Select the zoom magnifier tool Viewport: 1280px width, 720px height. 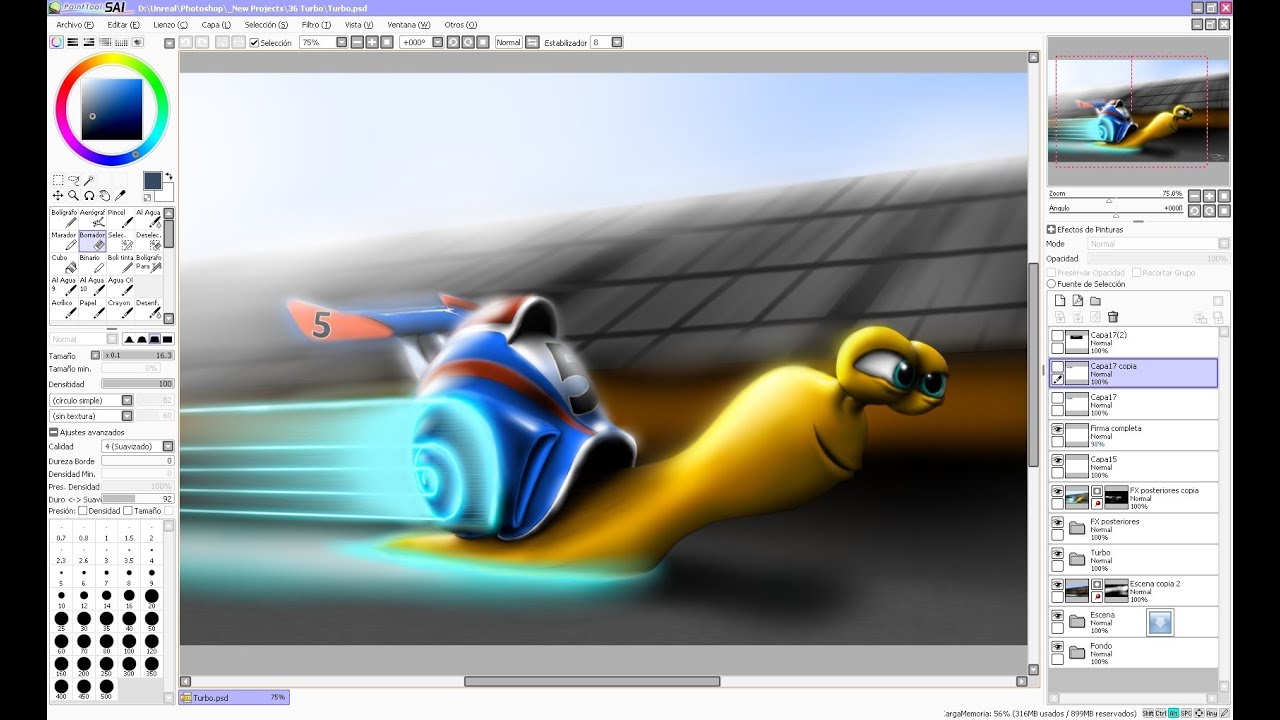tap(73, 196)
